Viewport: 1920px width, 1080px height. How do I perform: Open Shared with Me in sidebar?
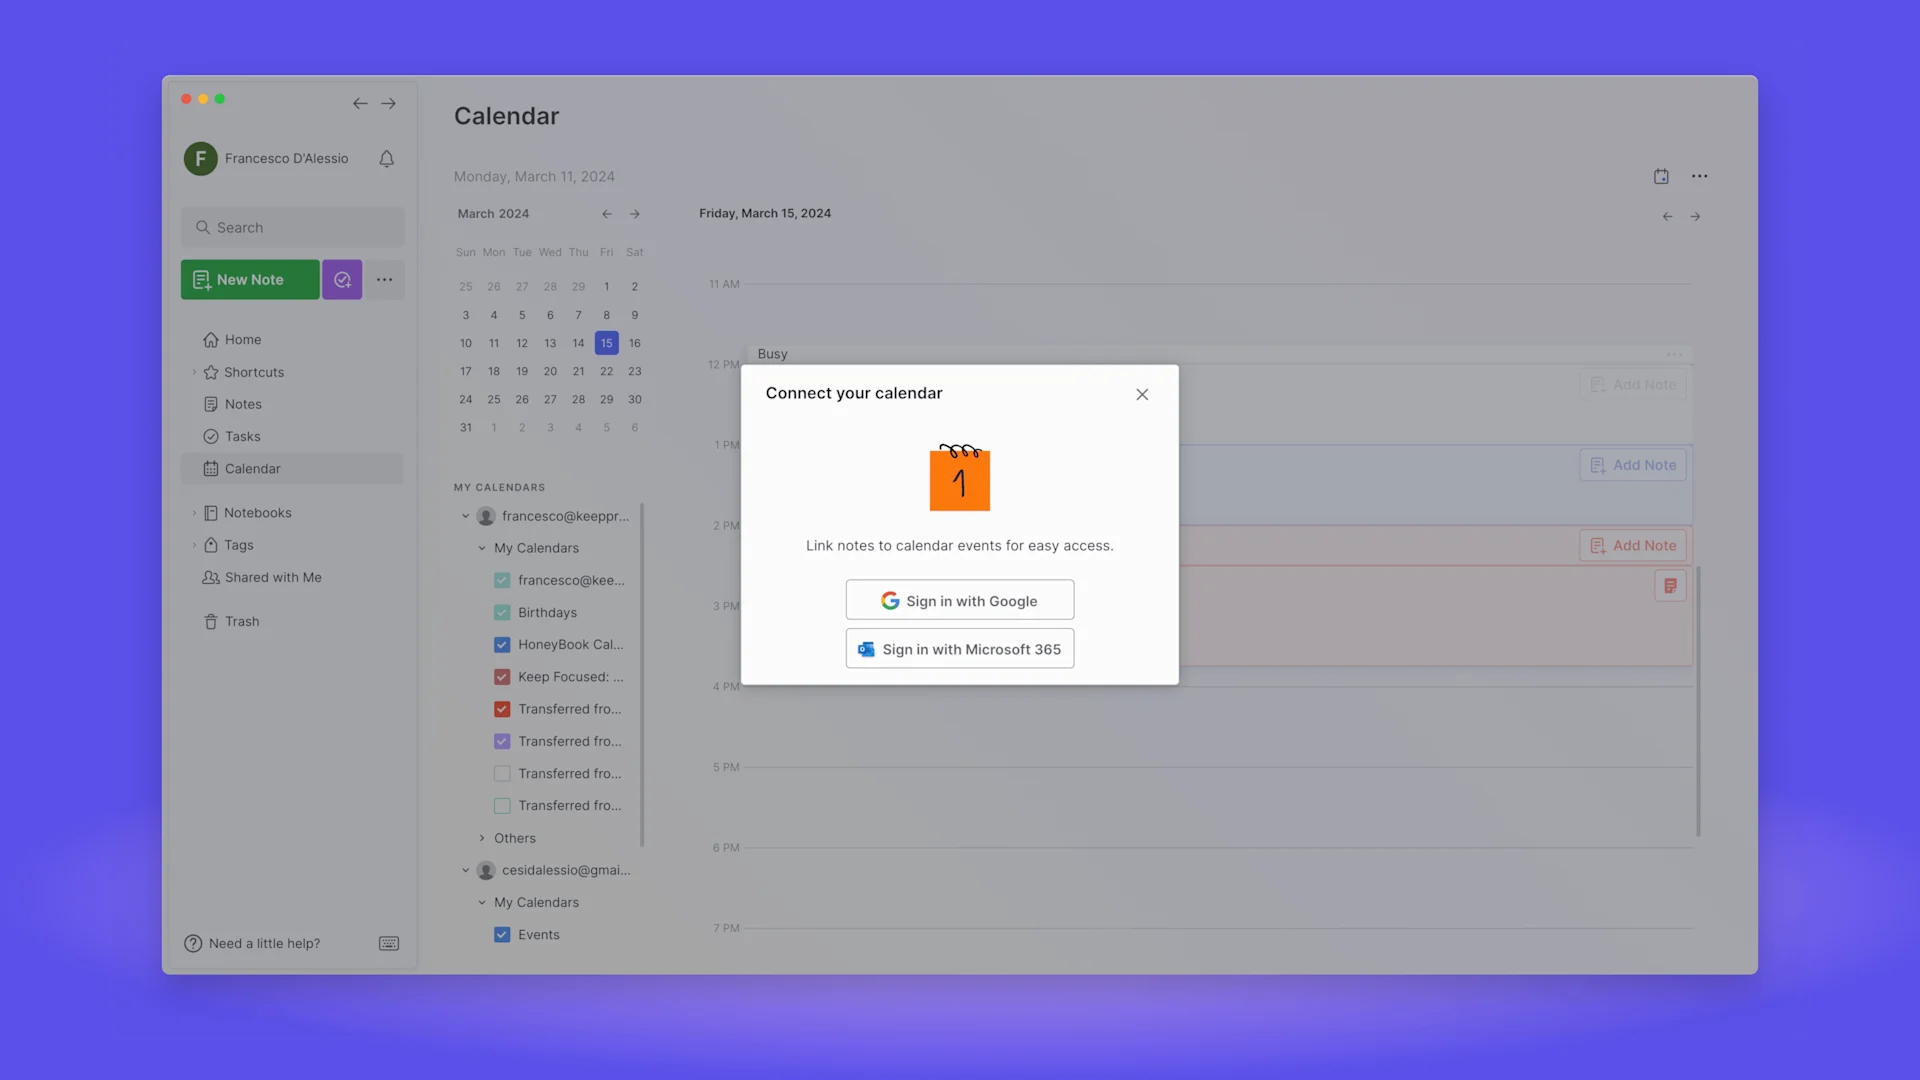click(x=272, y=578)
